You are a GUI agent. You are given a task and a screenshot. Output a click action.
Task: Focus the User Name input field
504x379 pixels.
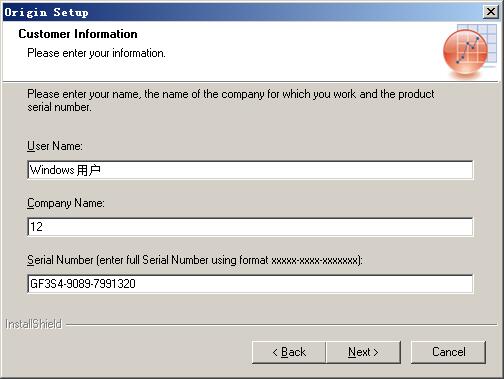250,170
